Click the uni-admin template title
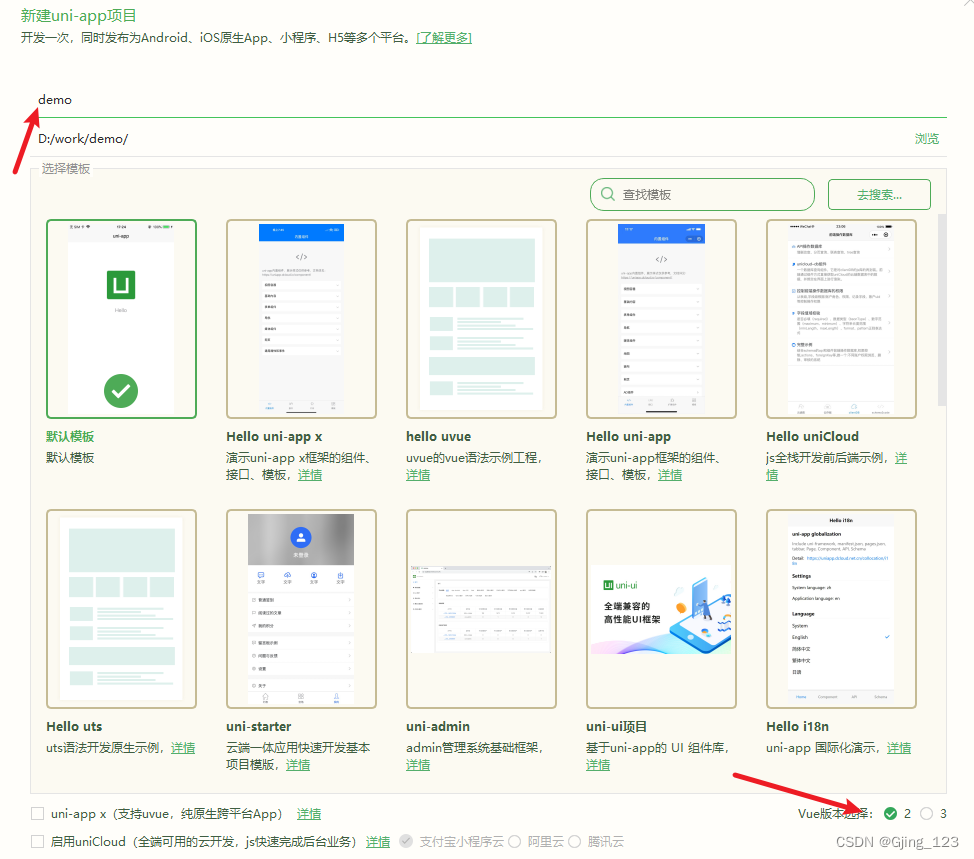Screen dimensions: 974x859 click(438, 727)
